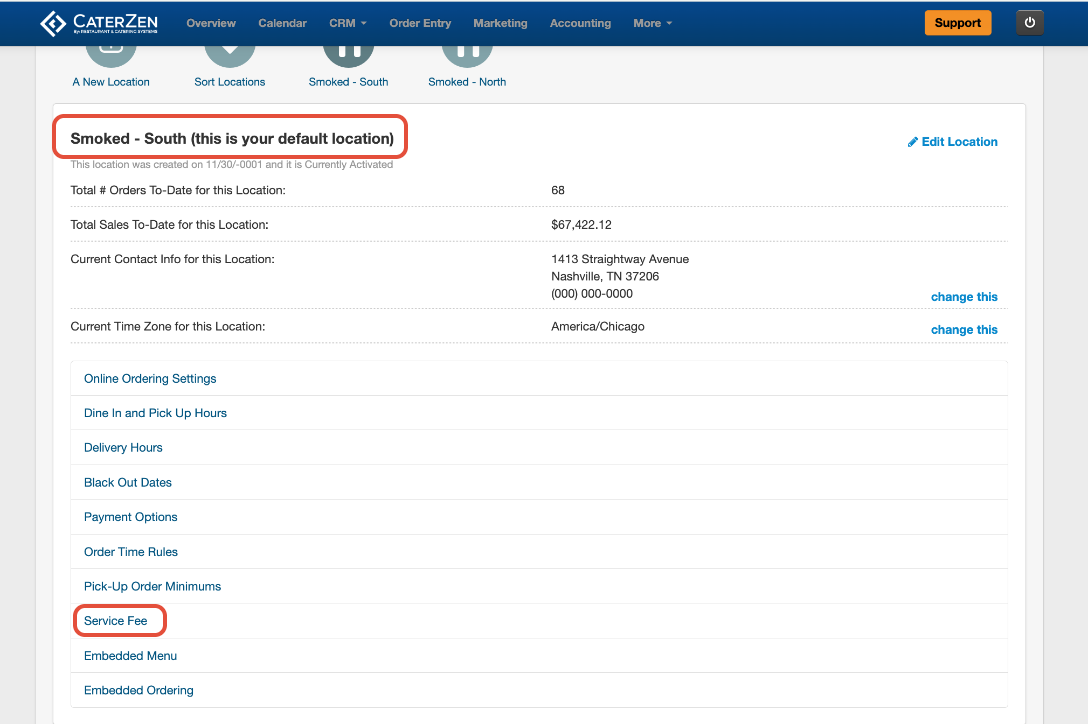The width and height of the screenshot is (1088, 724).
Task: Click the Nashville, TN 37206 text
Action: [605, 276]
